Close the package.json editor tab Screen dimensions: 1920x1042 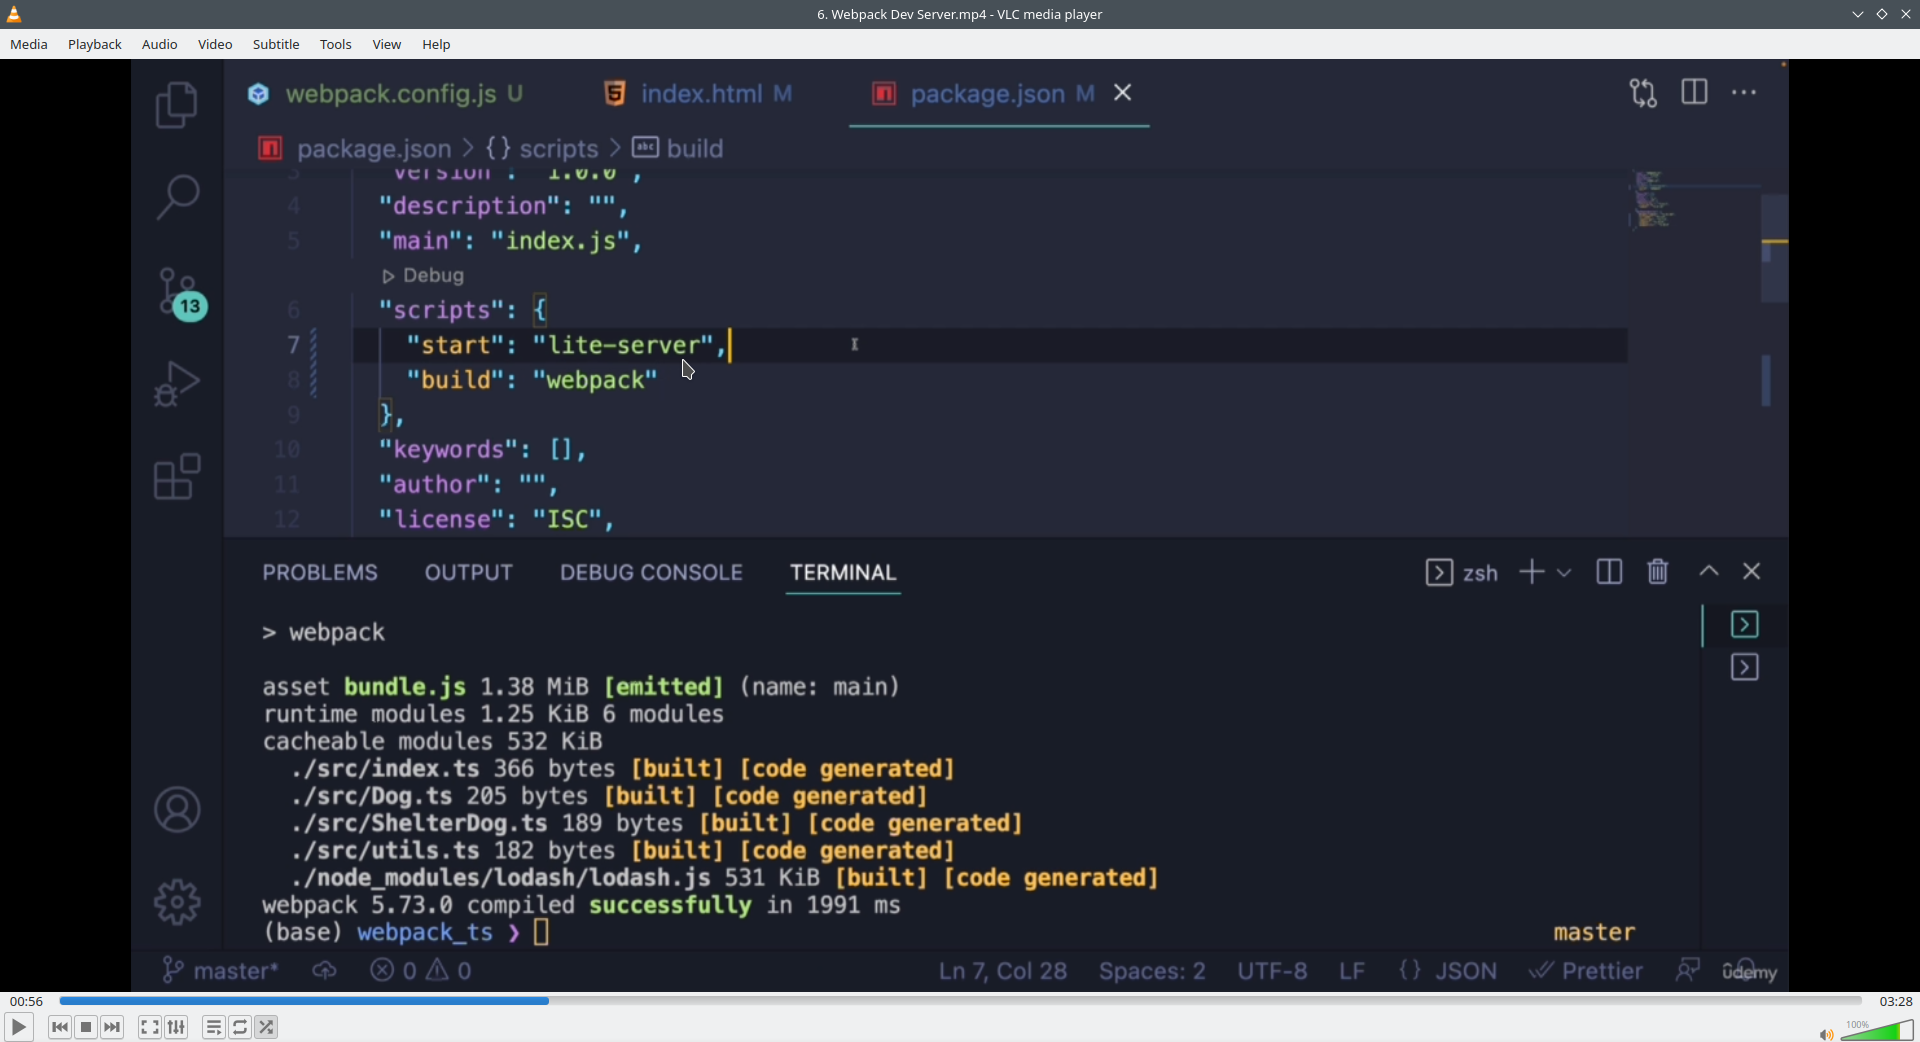1124,93
